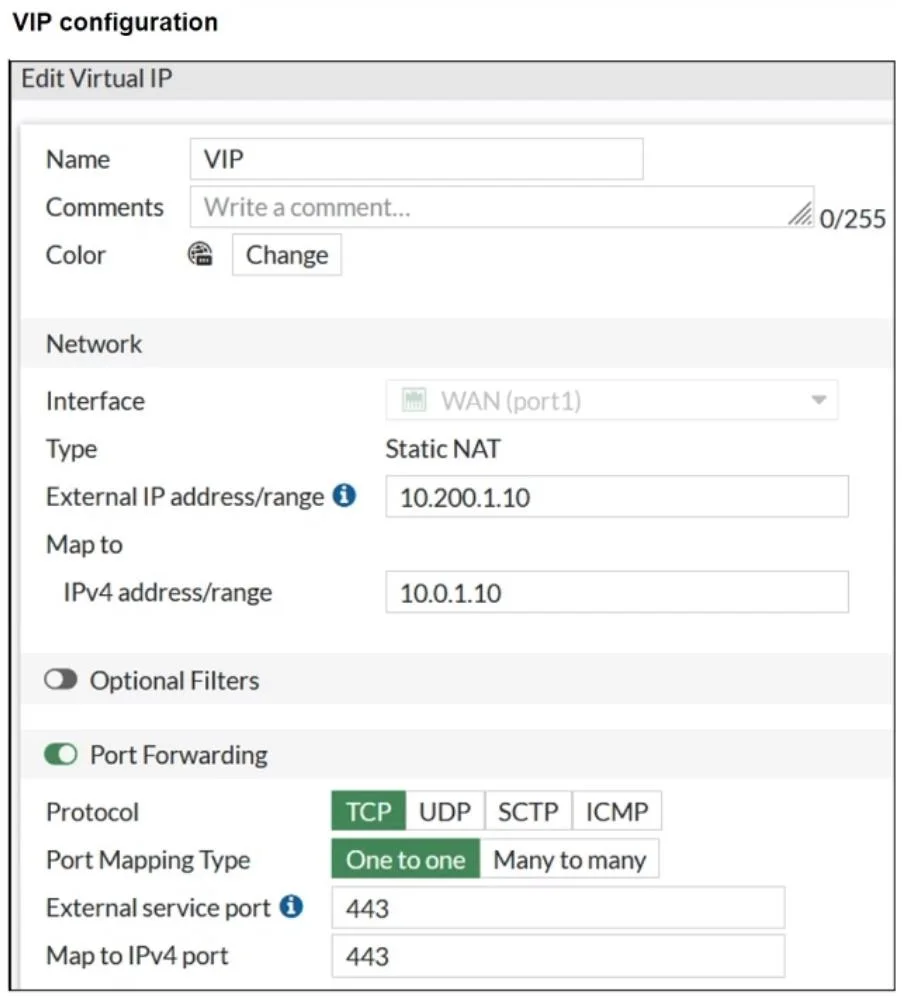Viewport: 907px width, 998px height.
Task: Click the VIP configuration heading
Action: [x=115, y=22]
